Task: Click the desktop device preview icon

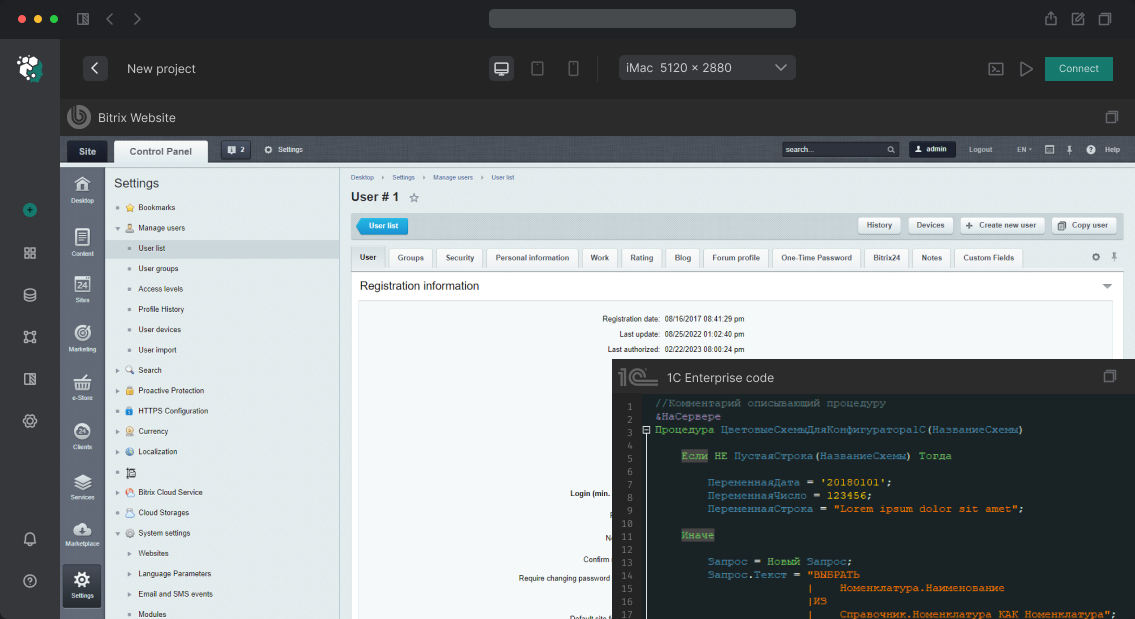Action: click(x=501, y=69)
